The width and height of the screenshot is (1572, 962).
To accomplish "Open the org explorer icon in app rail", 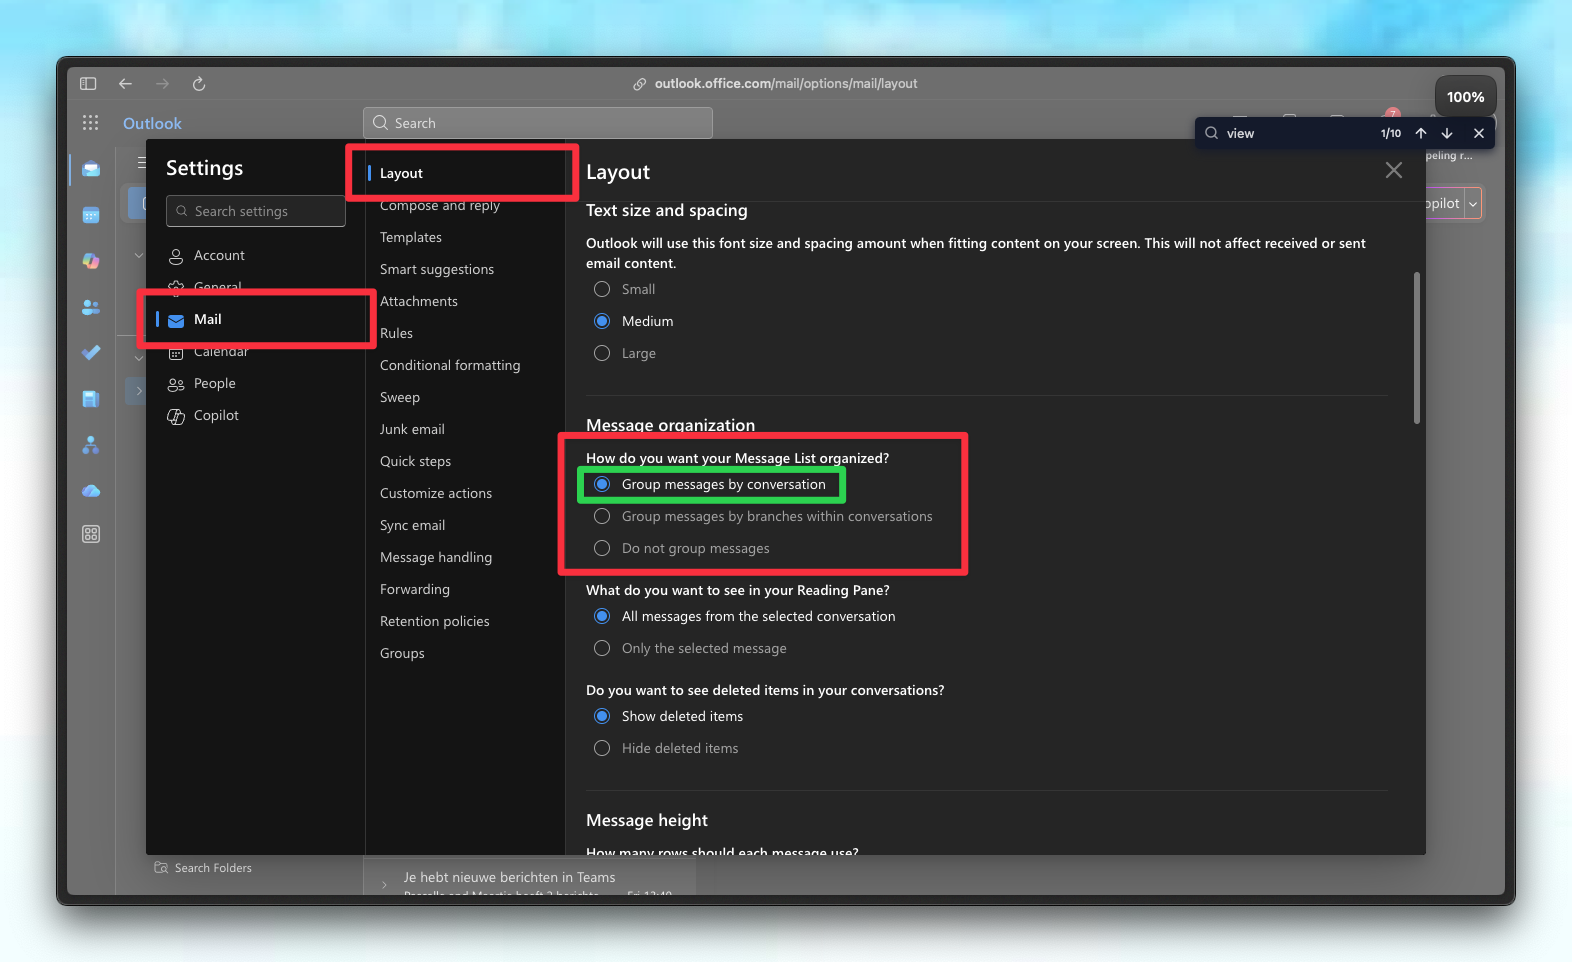I will point(91,445).
